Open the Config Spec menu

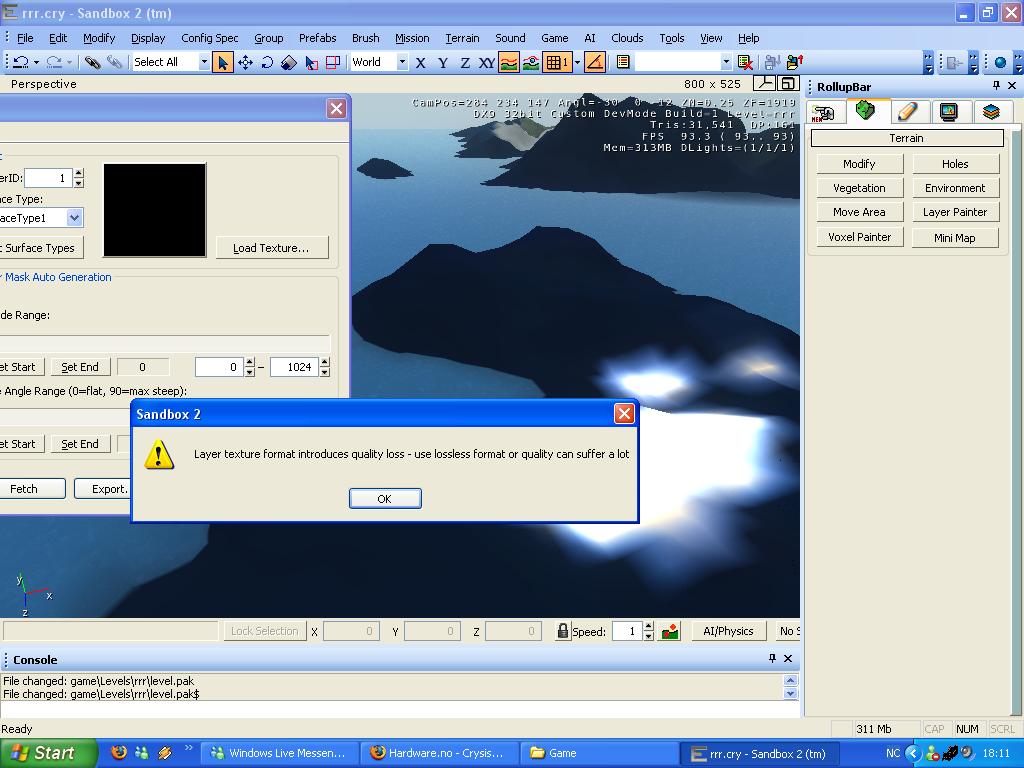[x=210, y=38]
